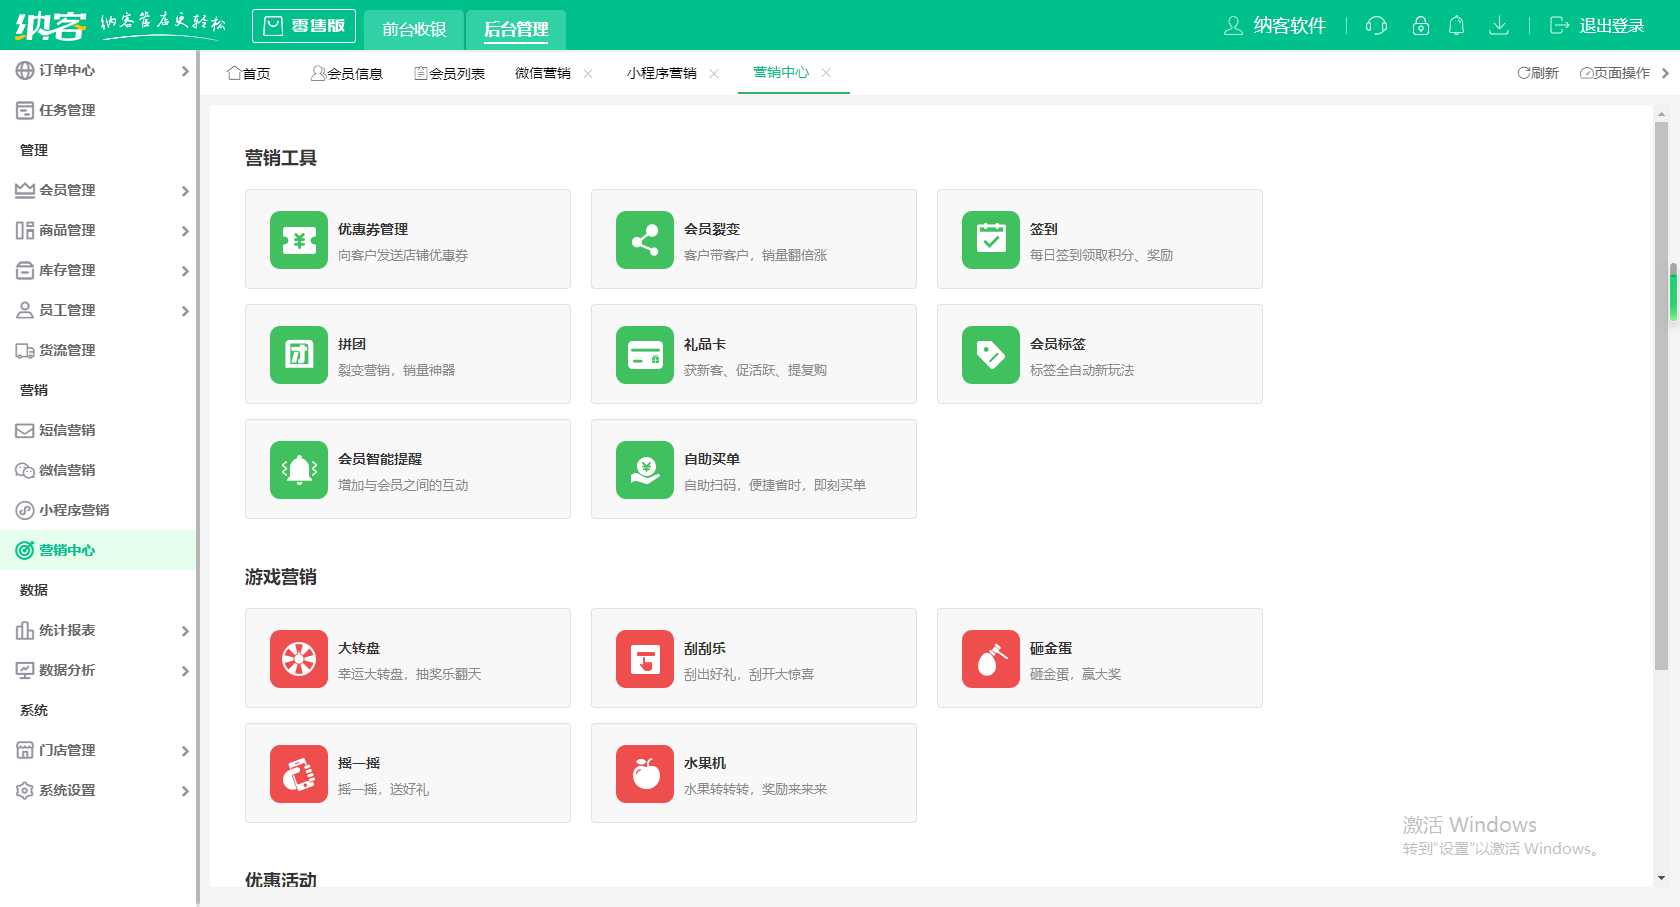Expand the 统计报表 sidebar section
This screenshot has width=1680, height=907.
pyautogui.click(x=100, y=630)
